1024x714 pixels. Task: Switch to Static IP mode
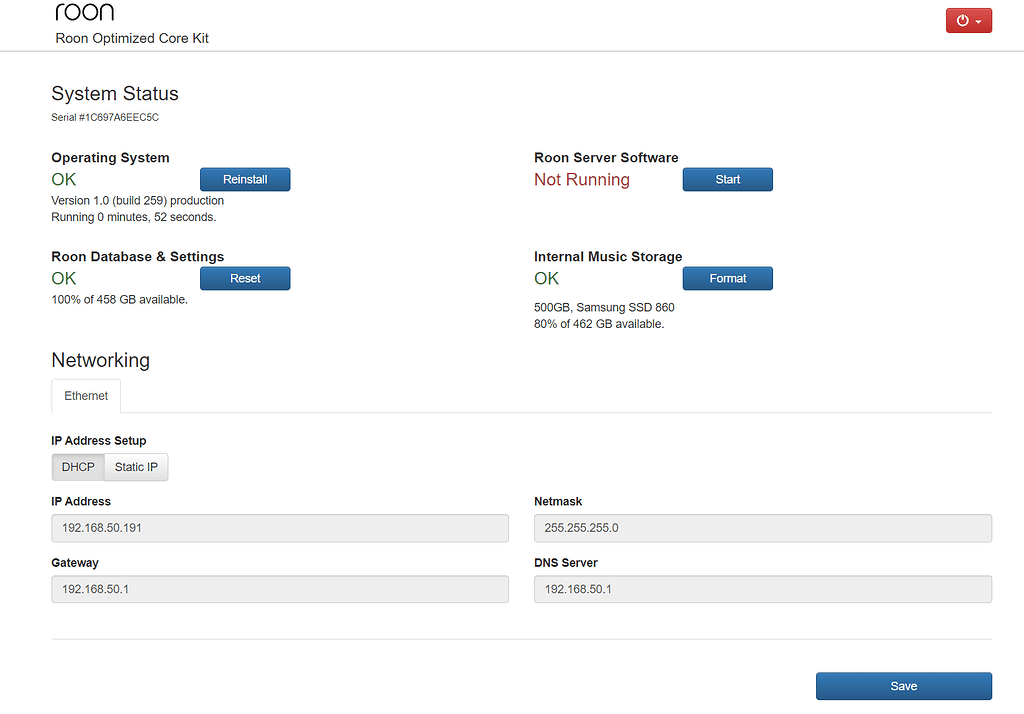[x=135, y=467]
